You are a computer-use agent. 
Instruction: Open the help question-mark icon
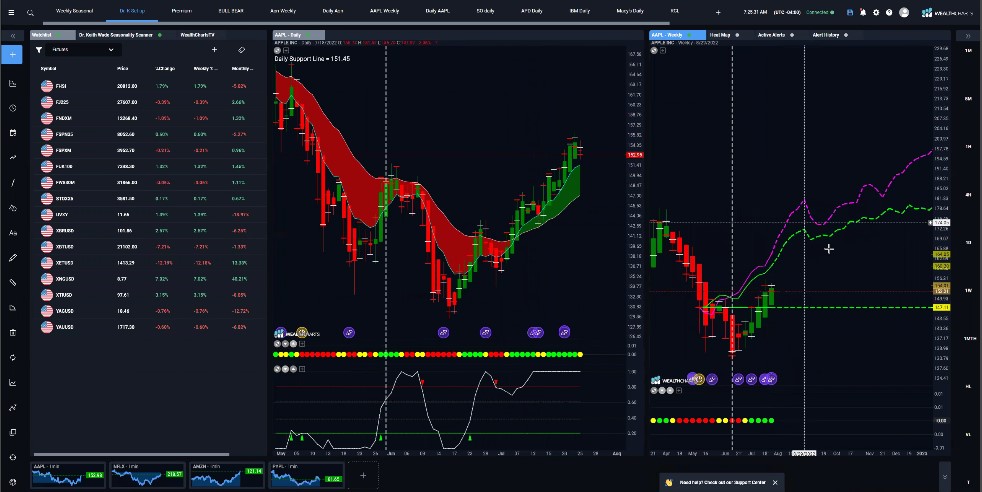coord(889,12)
